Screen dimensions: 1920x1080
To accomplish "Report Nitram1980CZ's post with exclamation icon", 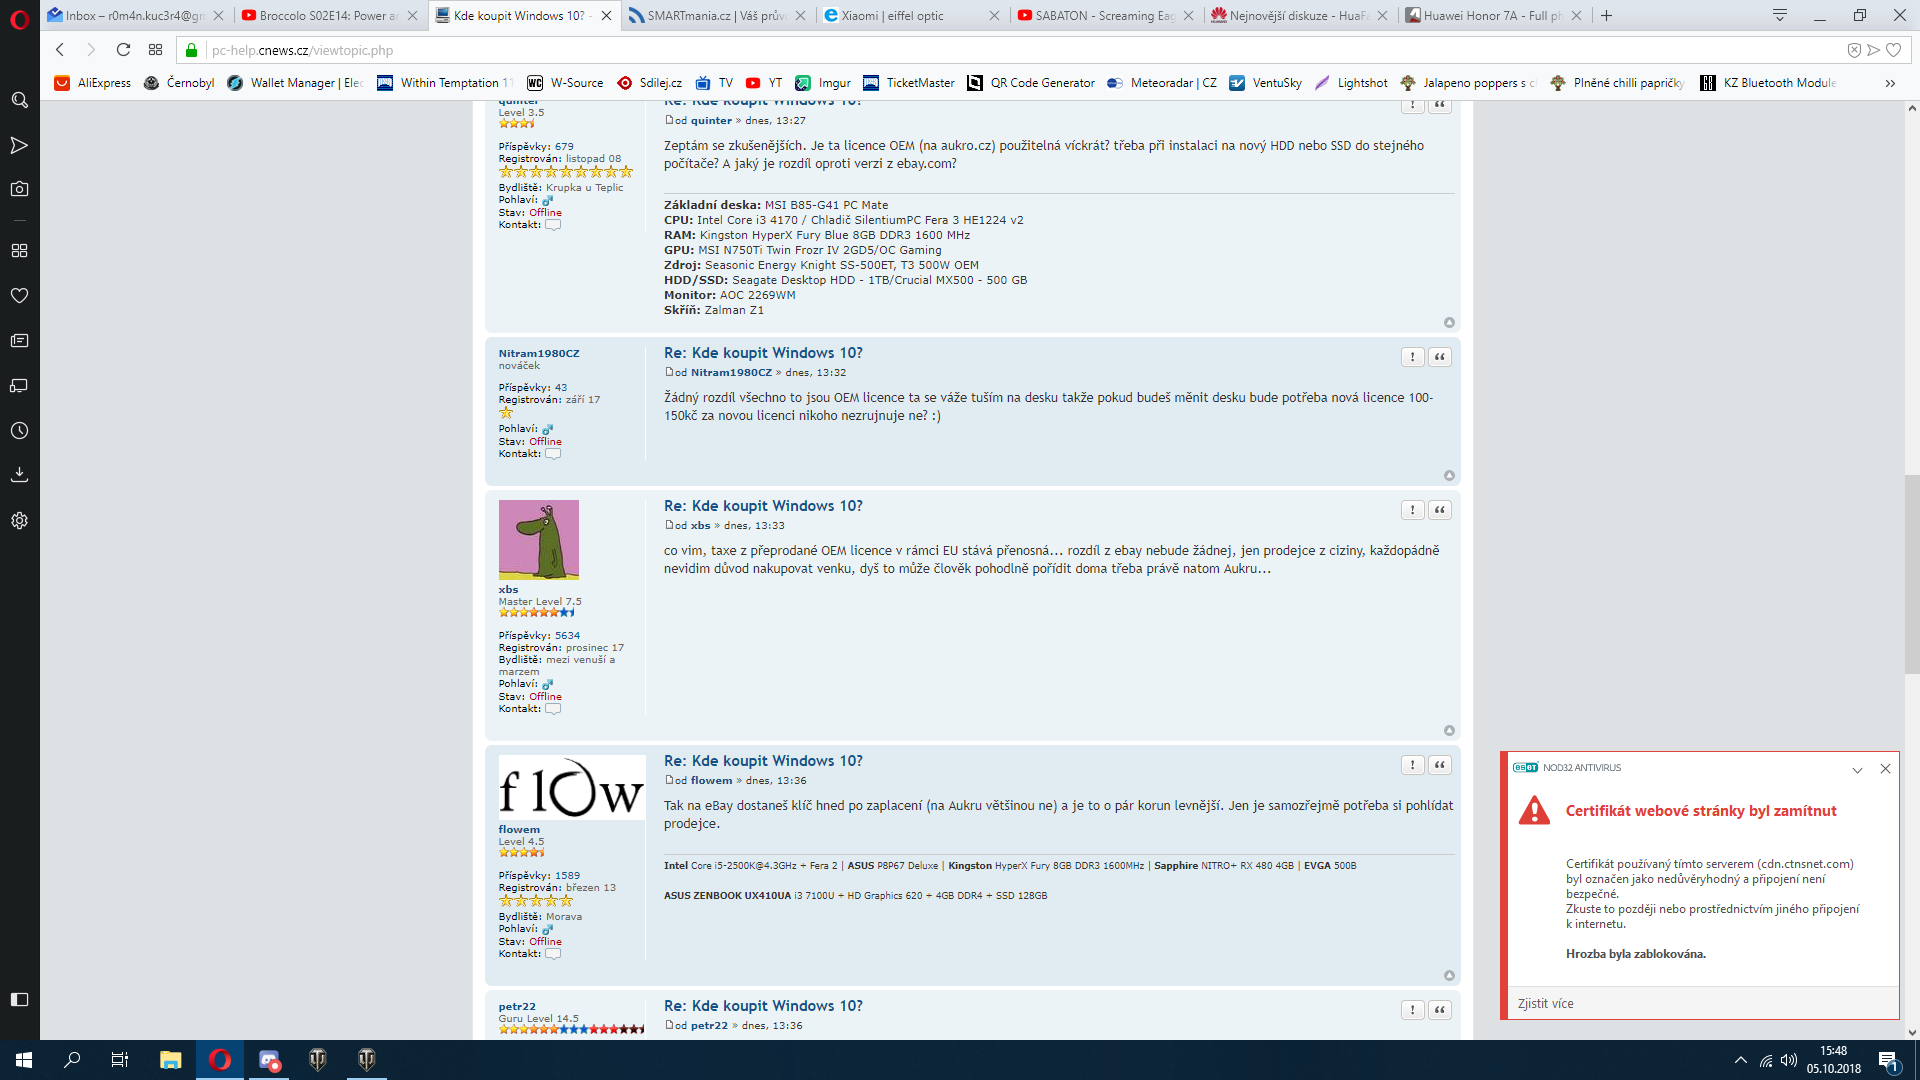I will click(1412, 357).
